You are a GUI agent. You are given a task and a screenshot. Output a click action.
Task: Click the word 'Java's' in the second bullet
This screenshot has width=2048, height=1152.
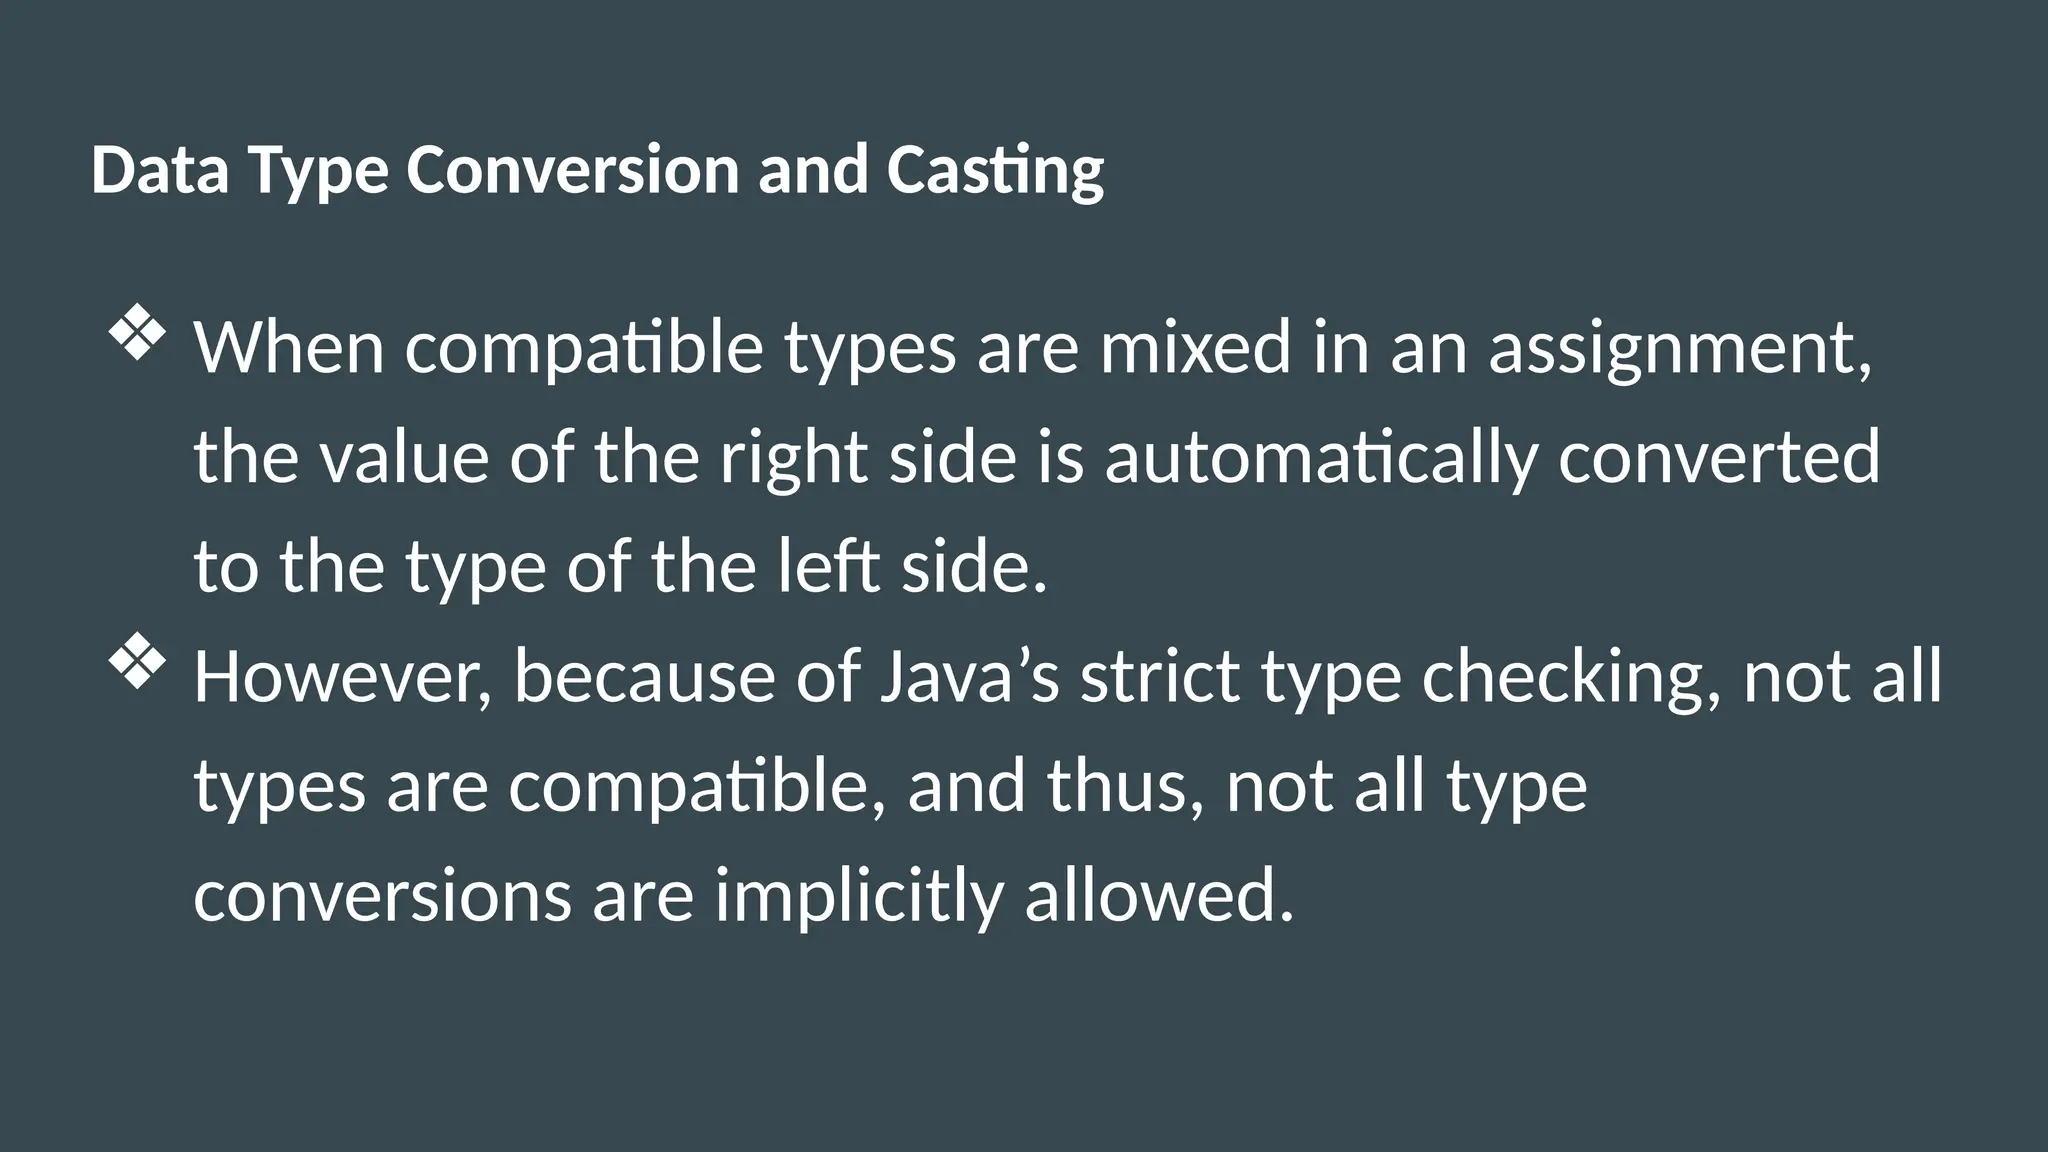pyautogui.click(x=969, y=677)
